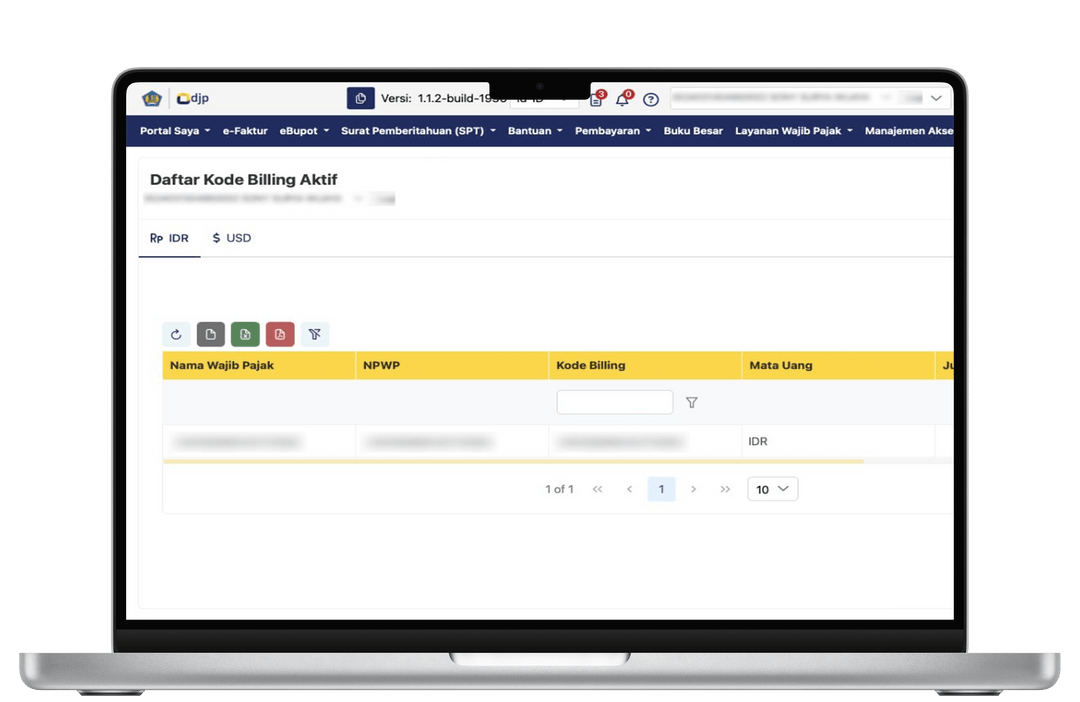Export the table with the red PDF icon

[x=280, y=334]
